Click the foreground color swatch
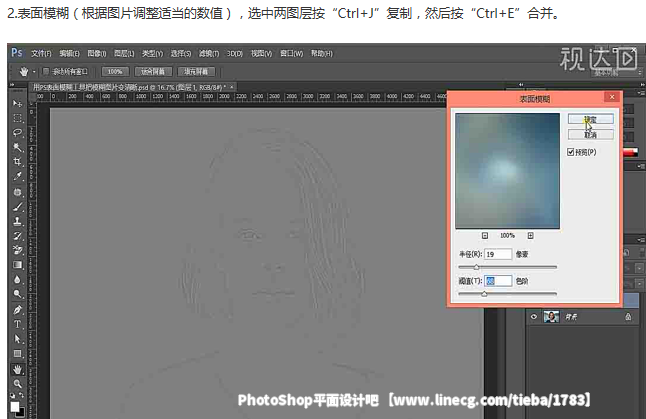Image resolution: width=646 pixels, height=419 pixels. point(14,407)
